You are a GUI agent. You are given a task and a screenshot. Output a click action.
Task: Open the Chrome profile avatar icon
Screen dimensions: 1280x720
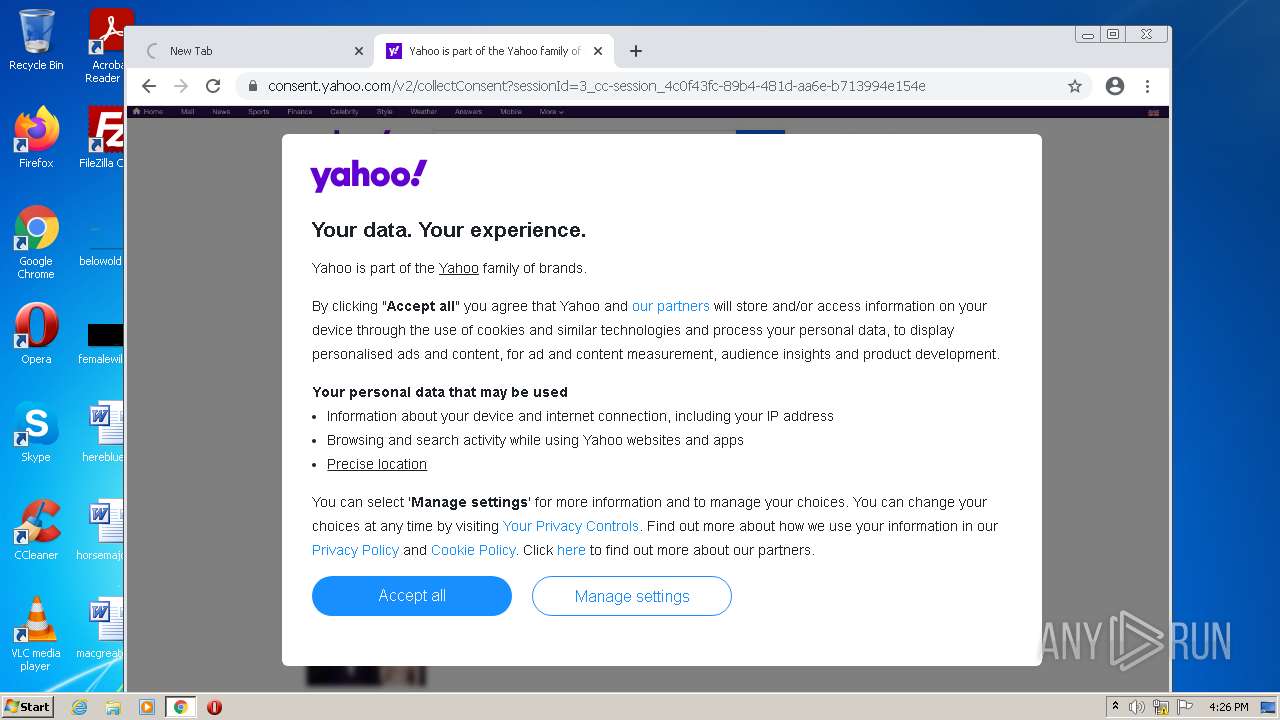[x=1115, y=86]
